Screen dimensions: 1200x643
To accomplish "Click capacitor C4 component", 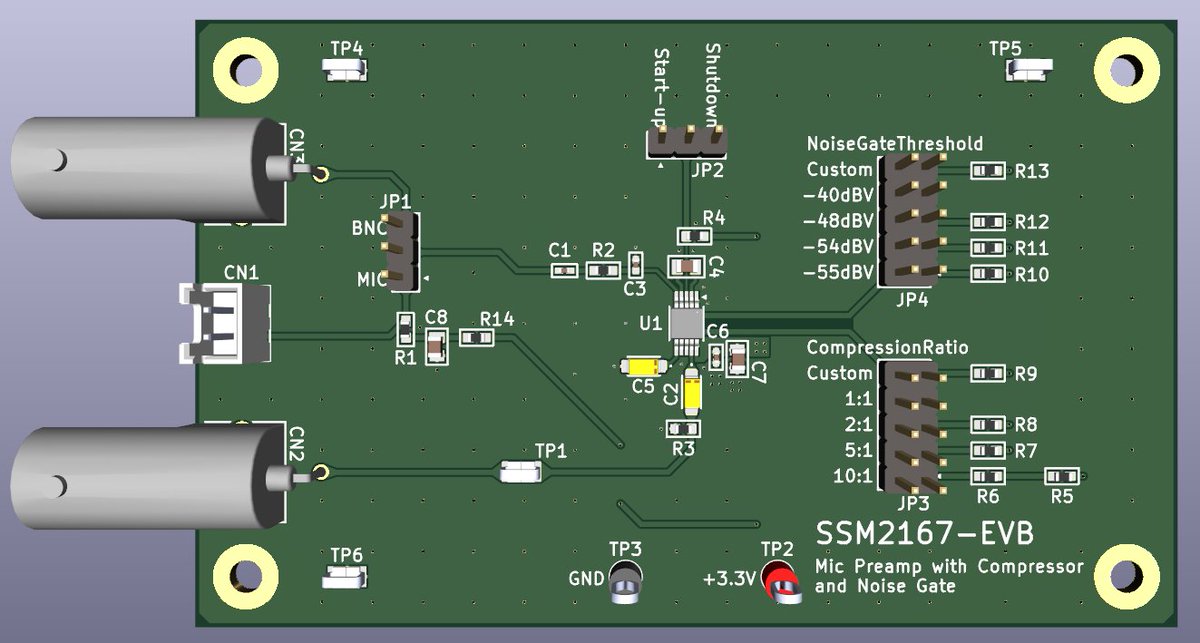I will 687,266.
